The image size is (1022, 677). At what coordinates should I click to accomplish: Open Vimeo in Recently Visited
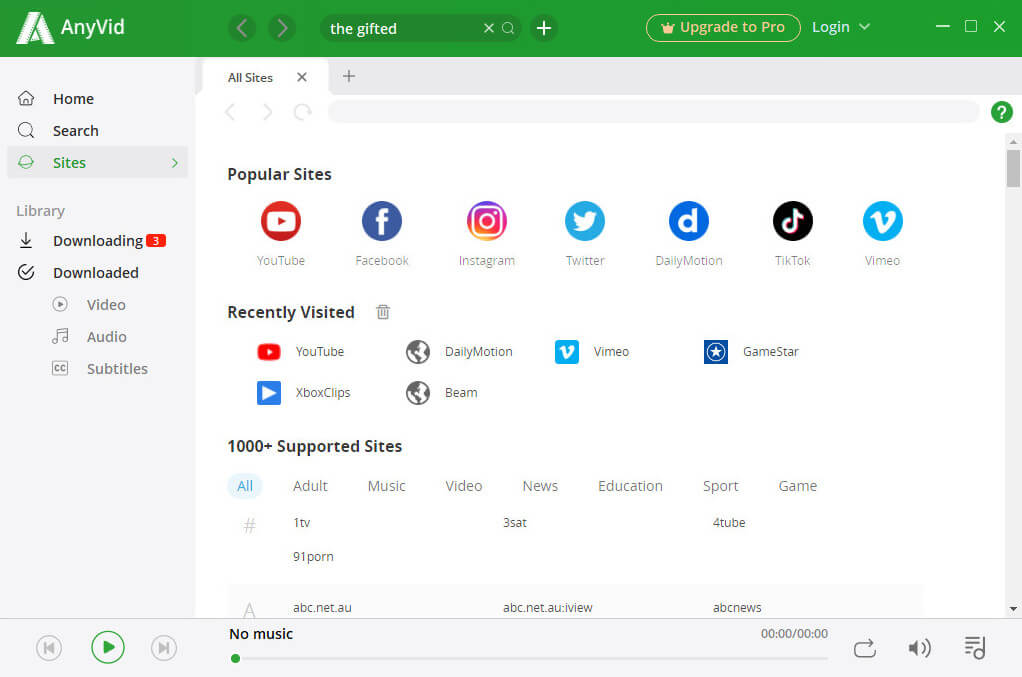592,352
